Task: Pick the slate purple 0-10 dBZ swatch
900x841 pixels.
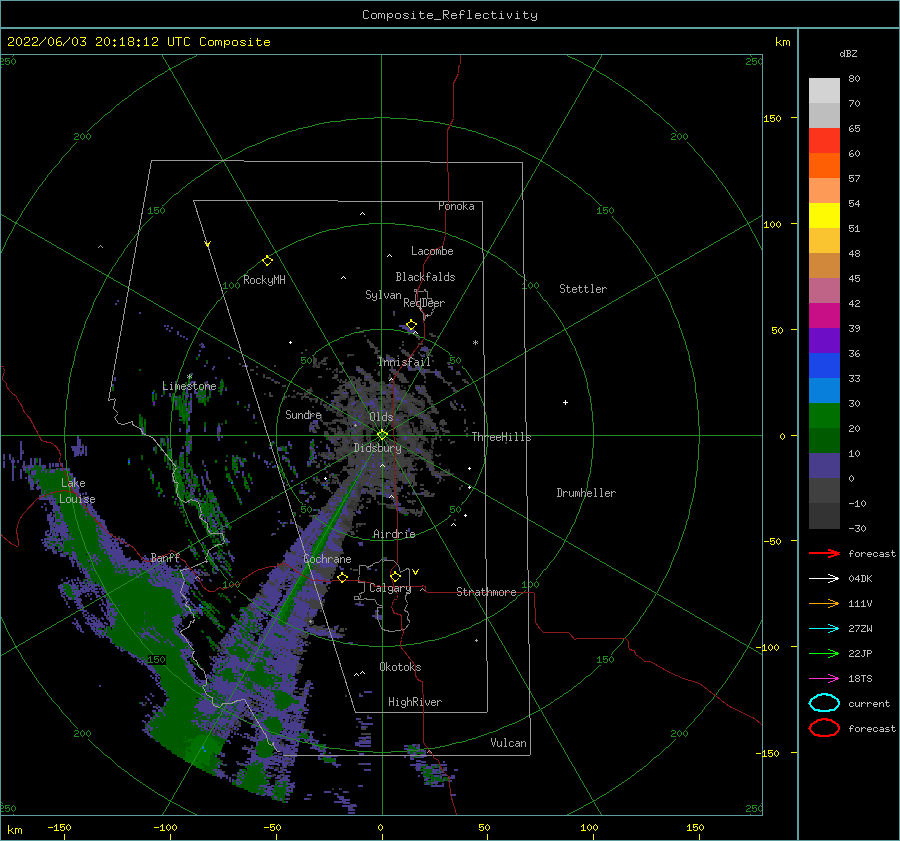Action: coord(824,466)
